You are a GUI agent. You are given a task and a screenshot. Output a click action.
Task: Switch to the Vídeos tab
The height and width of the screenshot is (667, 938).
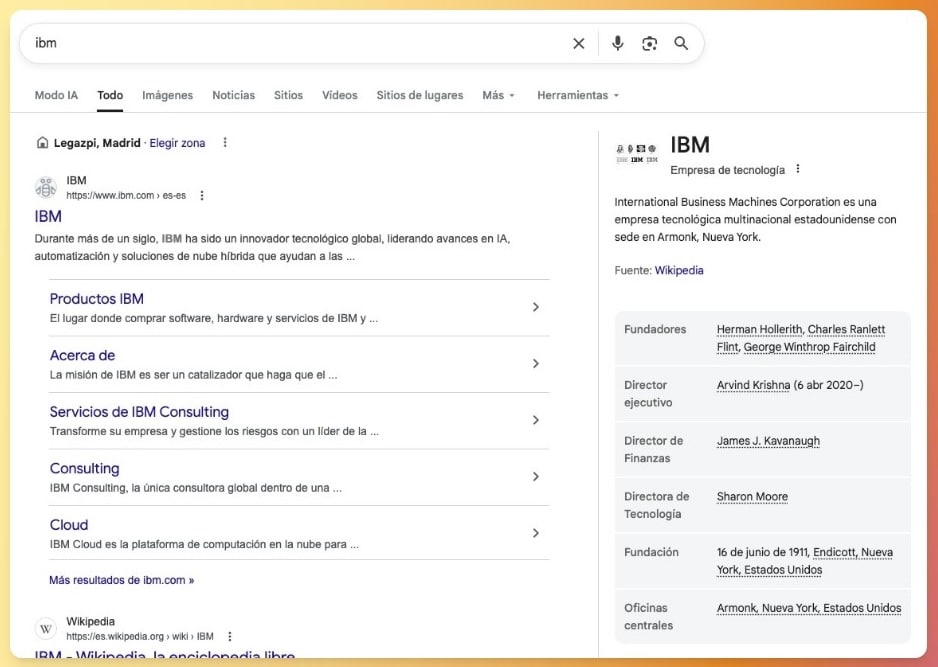click(x=340, y=95)
